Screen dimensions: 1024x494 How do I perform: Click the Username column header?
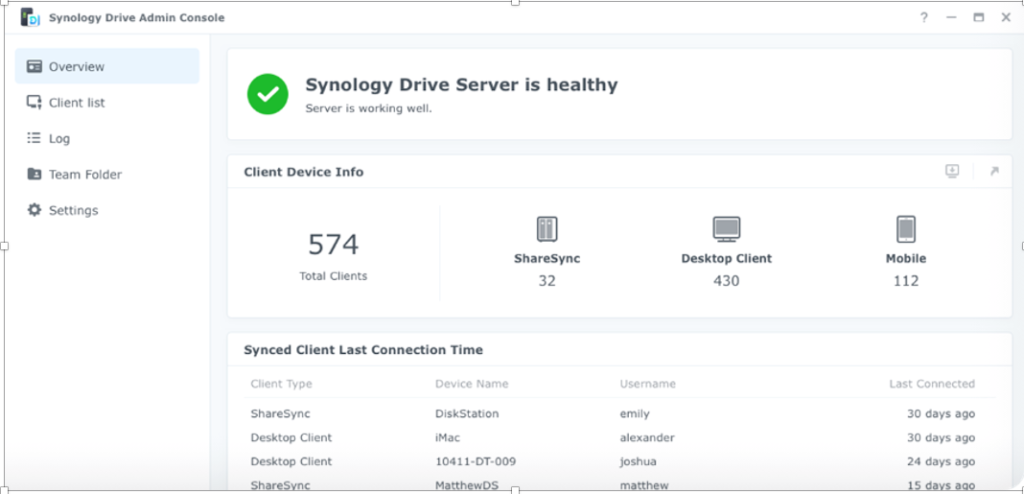pos(647,384)
